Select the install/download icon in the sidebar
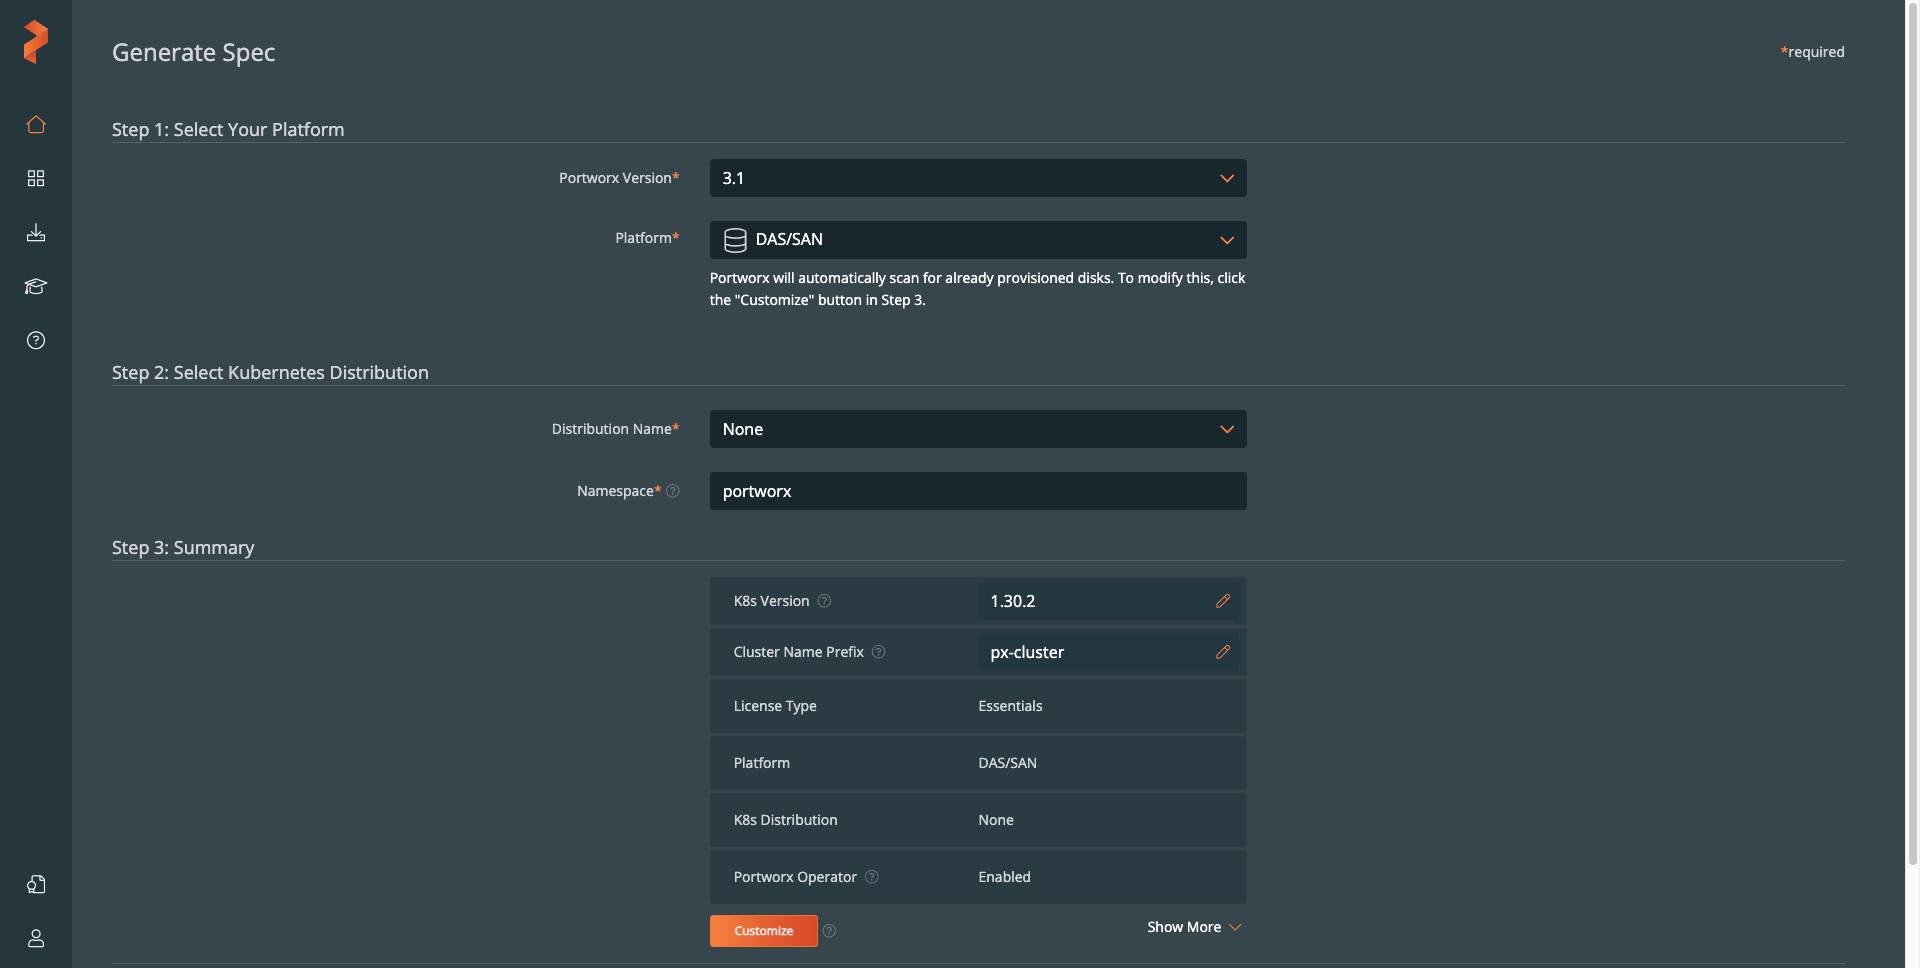The width and height of the screenshot is (1920, 968). point(36,232)
